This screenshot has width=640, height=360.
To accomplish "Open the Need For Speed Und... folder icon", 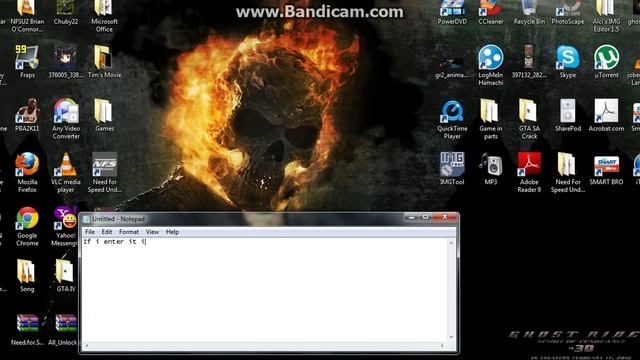I will 568,172.
